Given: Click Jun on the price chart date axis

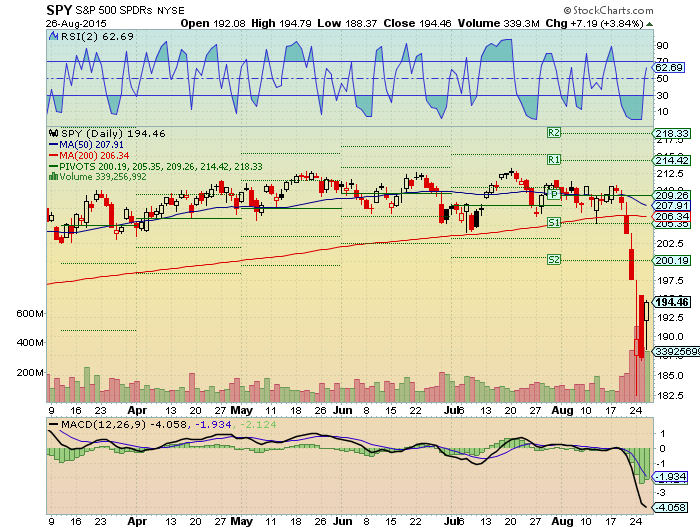Looking at the screenshot, I should pos(343,410).
